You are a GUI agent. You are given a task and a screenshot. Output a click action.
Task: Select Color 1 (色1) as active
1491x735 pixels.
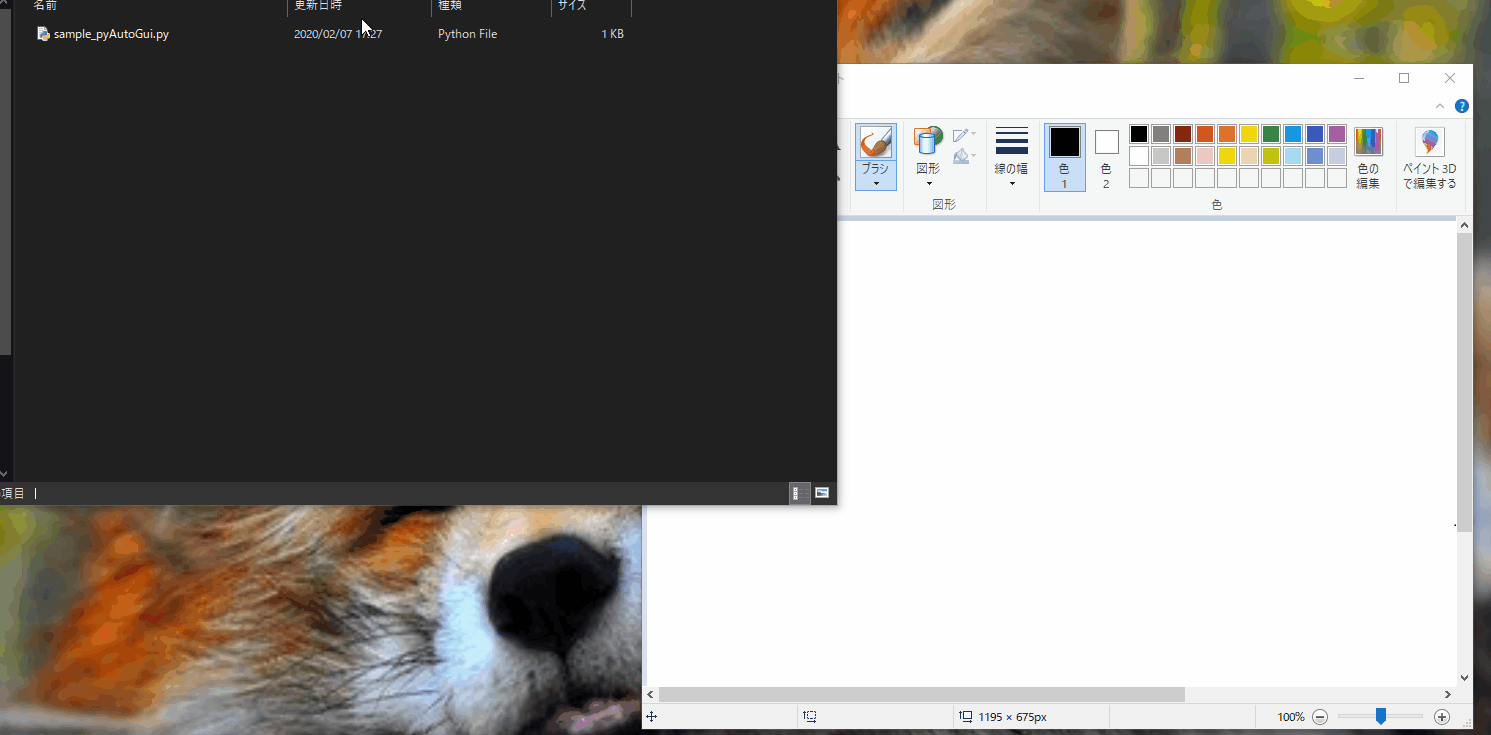1064,156
